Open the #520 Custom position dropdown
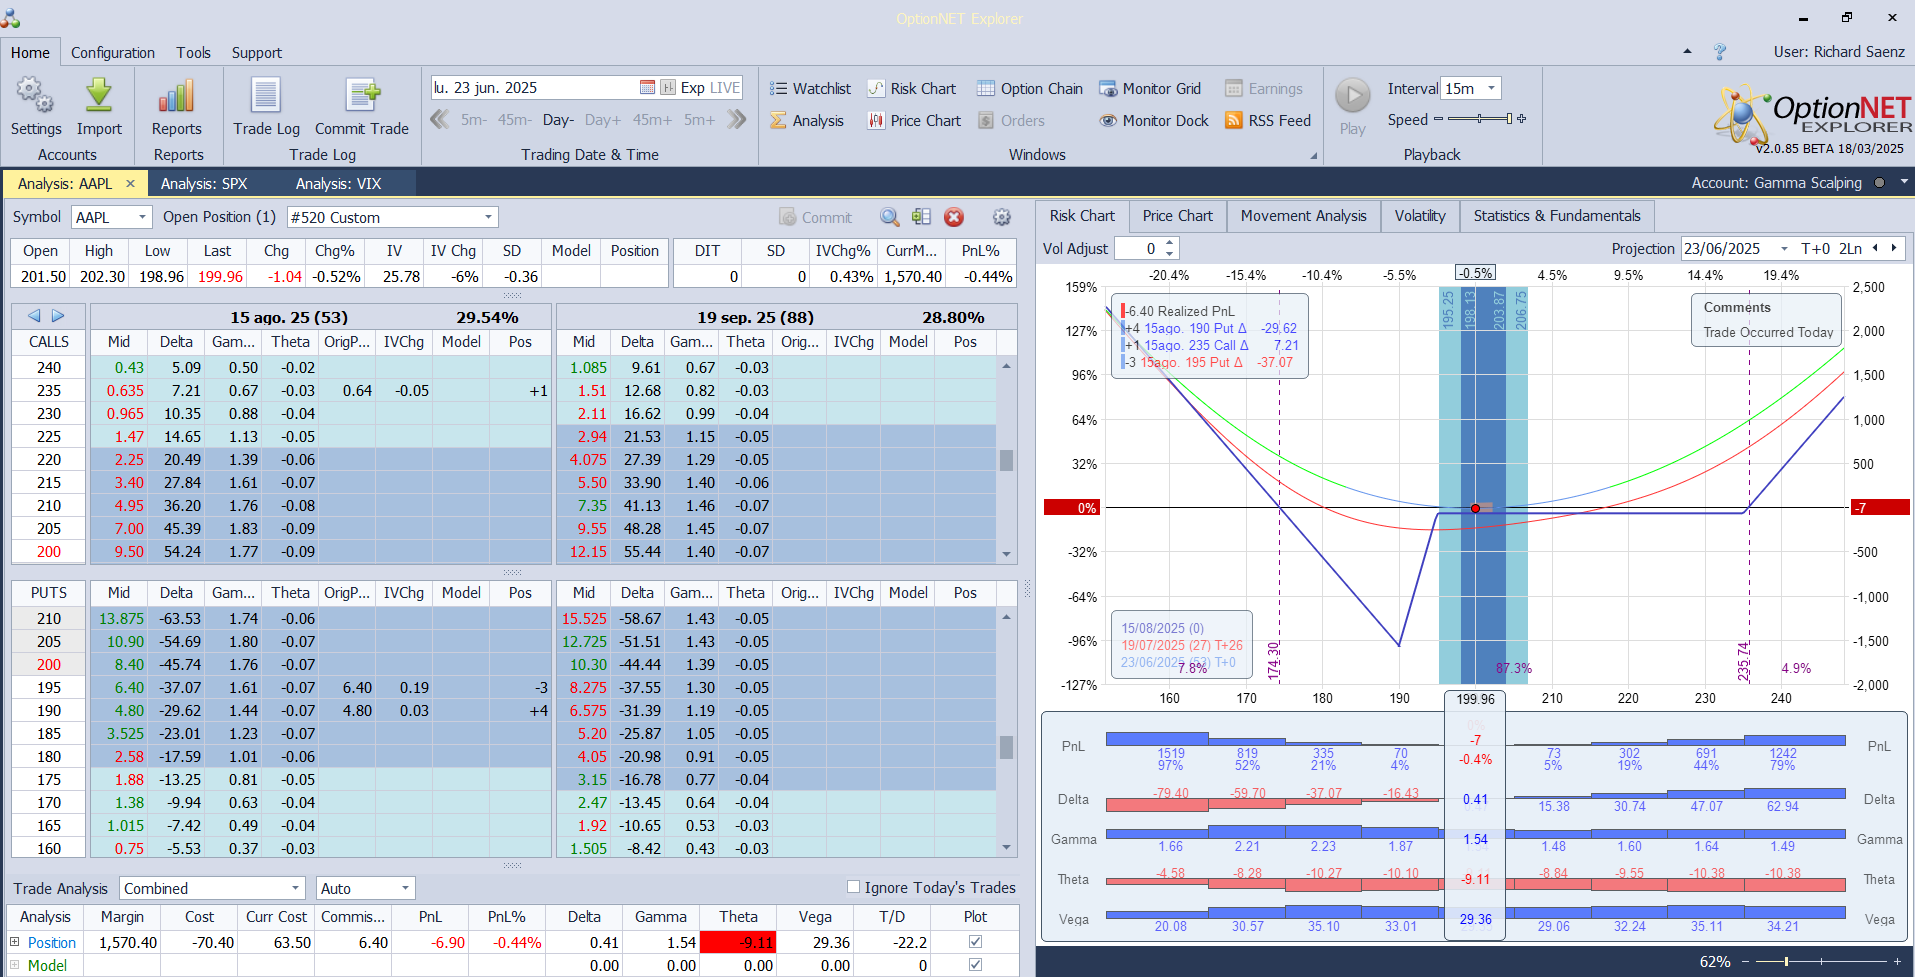Viewport: 1915px width, 977px height. pyautogui.click(x=489, y=217)
